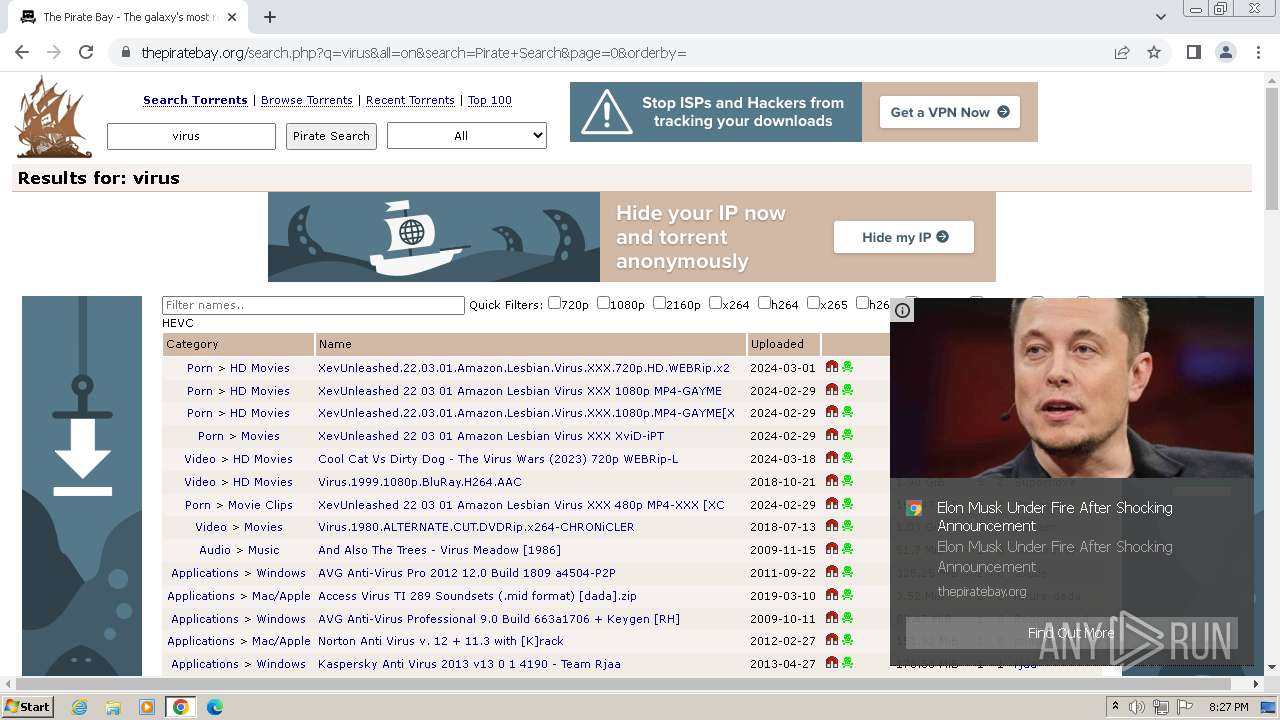Open Internet Explorer from the taskbar

tap(79, 707)
